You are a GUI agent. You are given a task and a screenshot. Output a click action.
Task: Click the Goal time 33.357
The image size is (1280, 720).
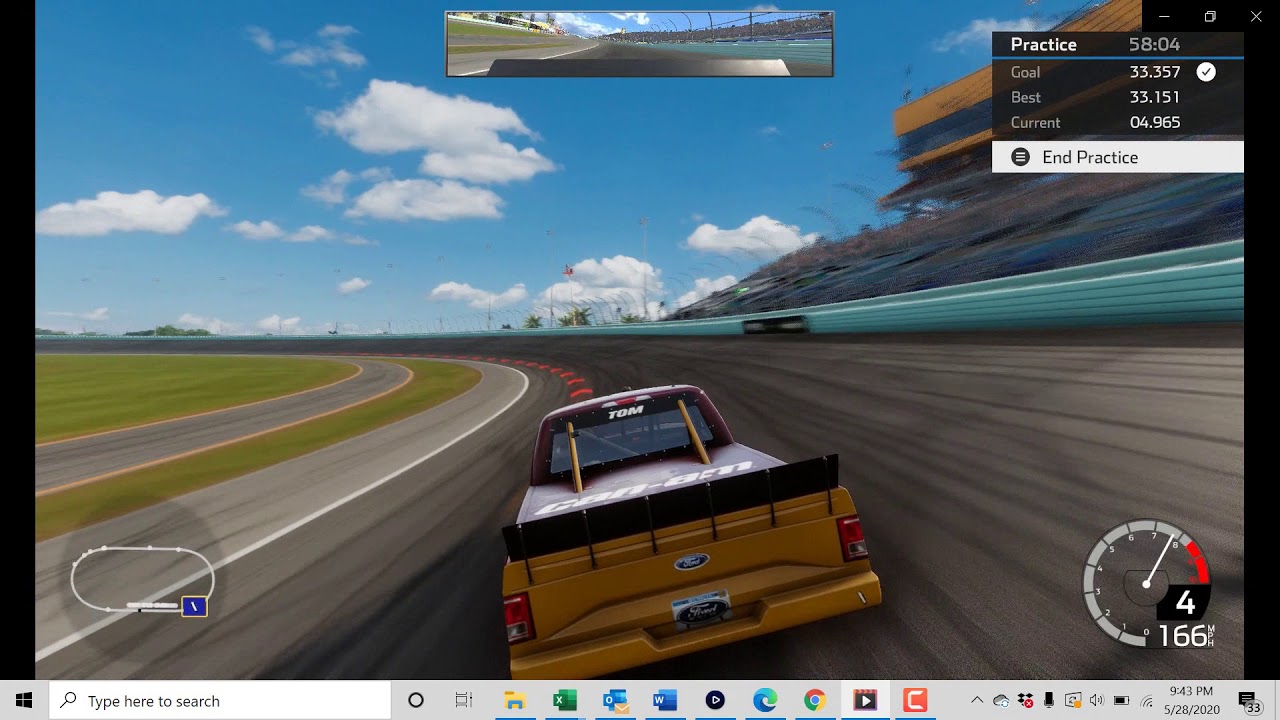(1155, 72)
